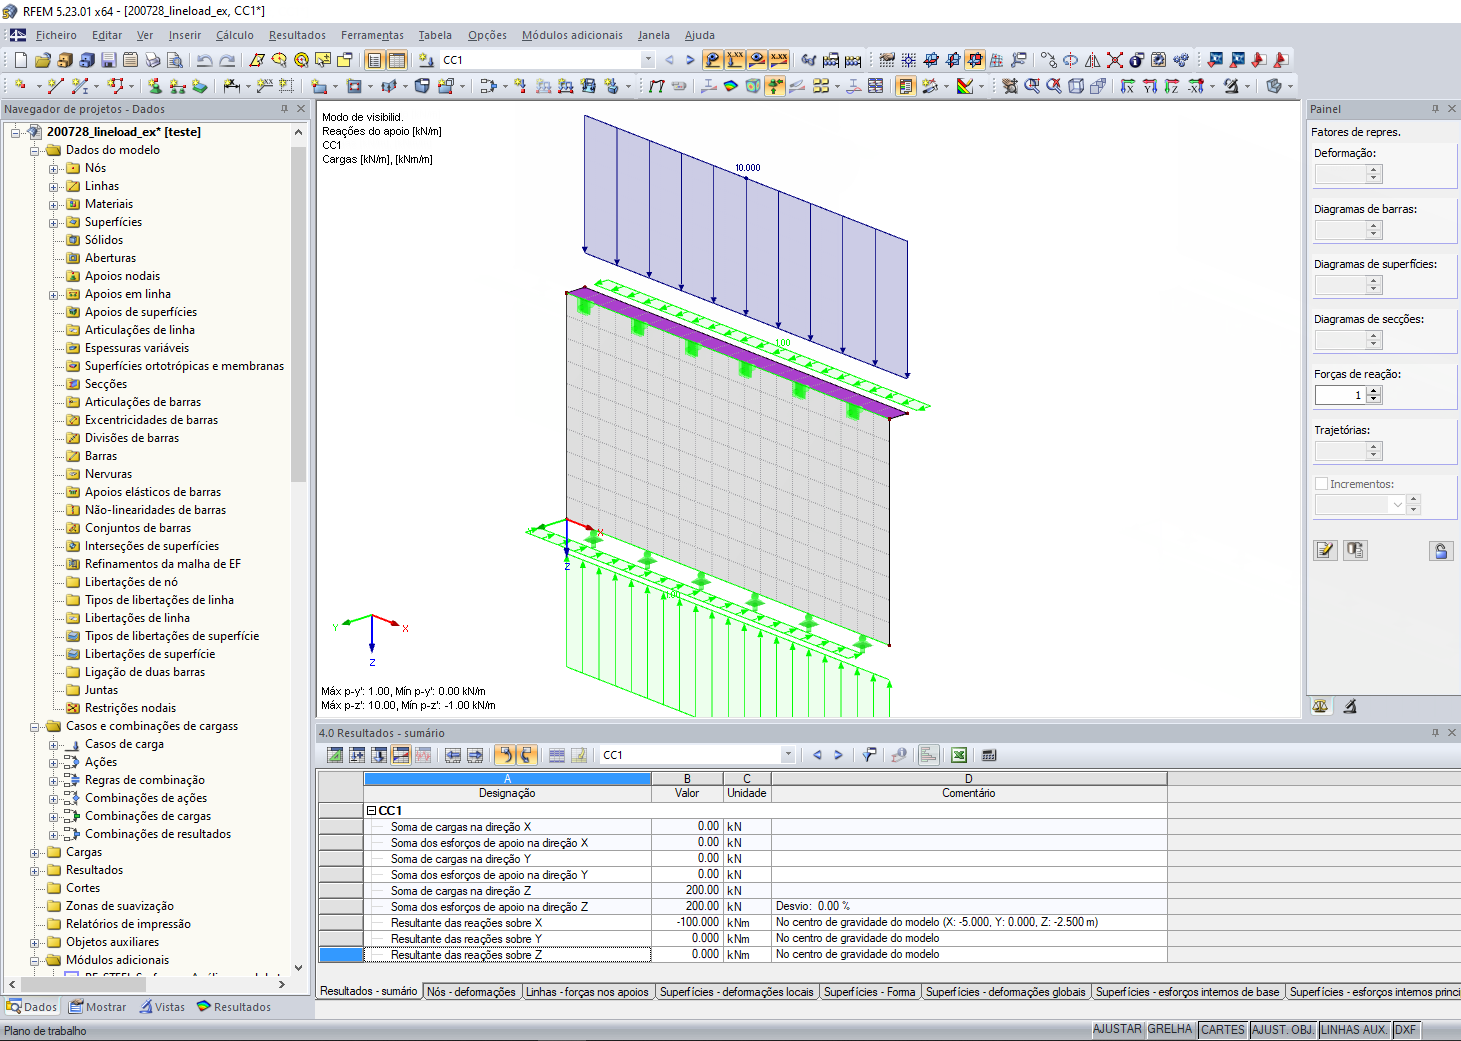Click the DXF status bar button
This screenshot has height=1041, width=1461.
tap(1405, 1029)
